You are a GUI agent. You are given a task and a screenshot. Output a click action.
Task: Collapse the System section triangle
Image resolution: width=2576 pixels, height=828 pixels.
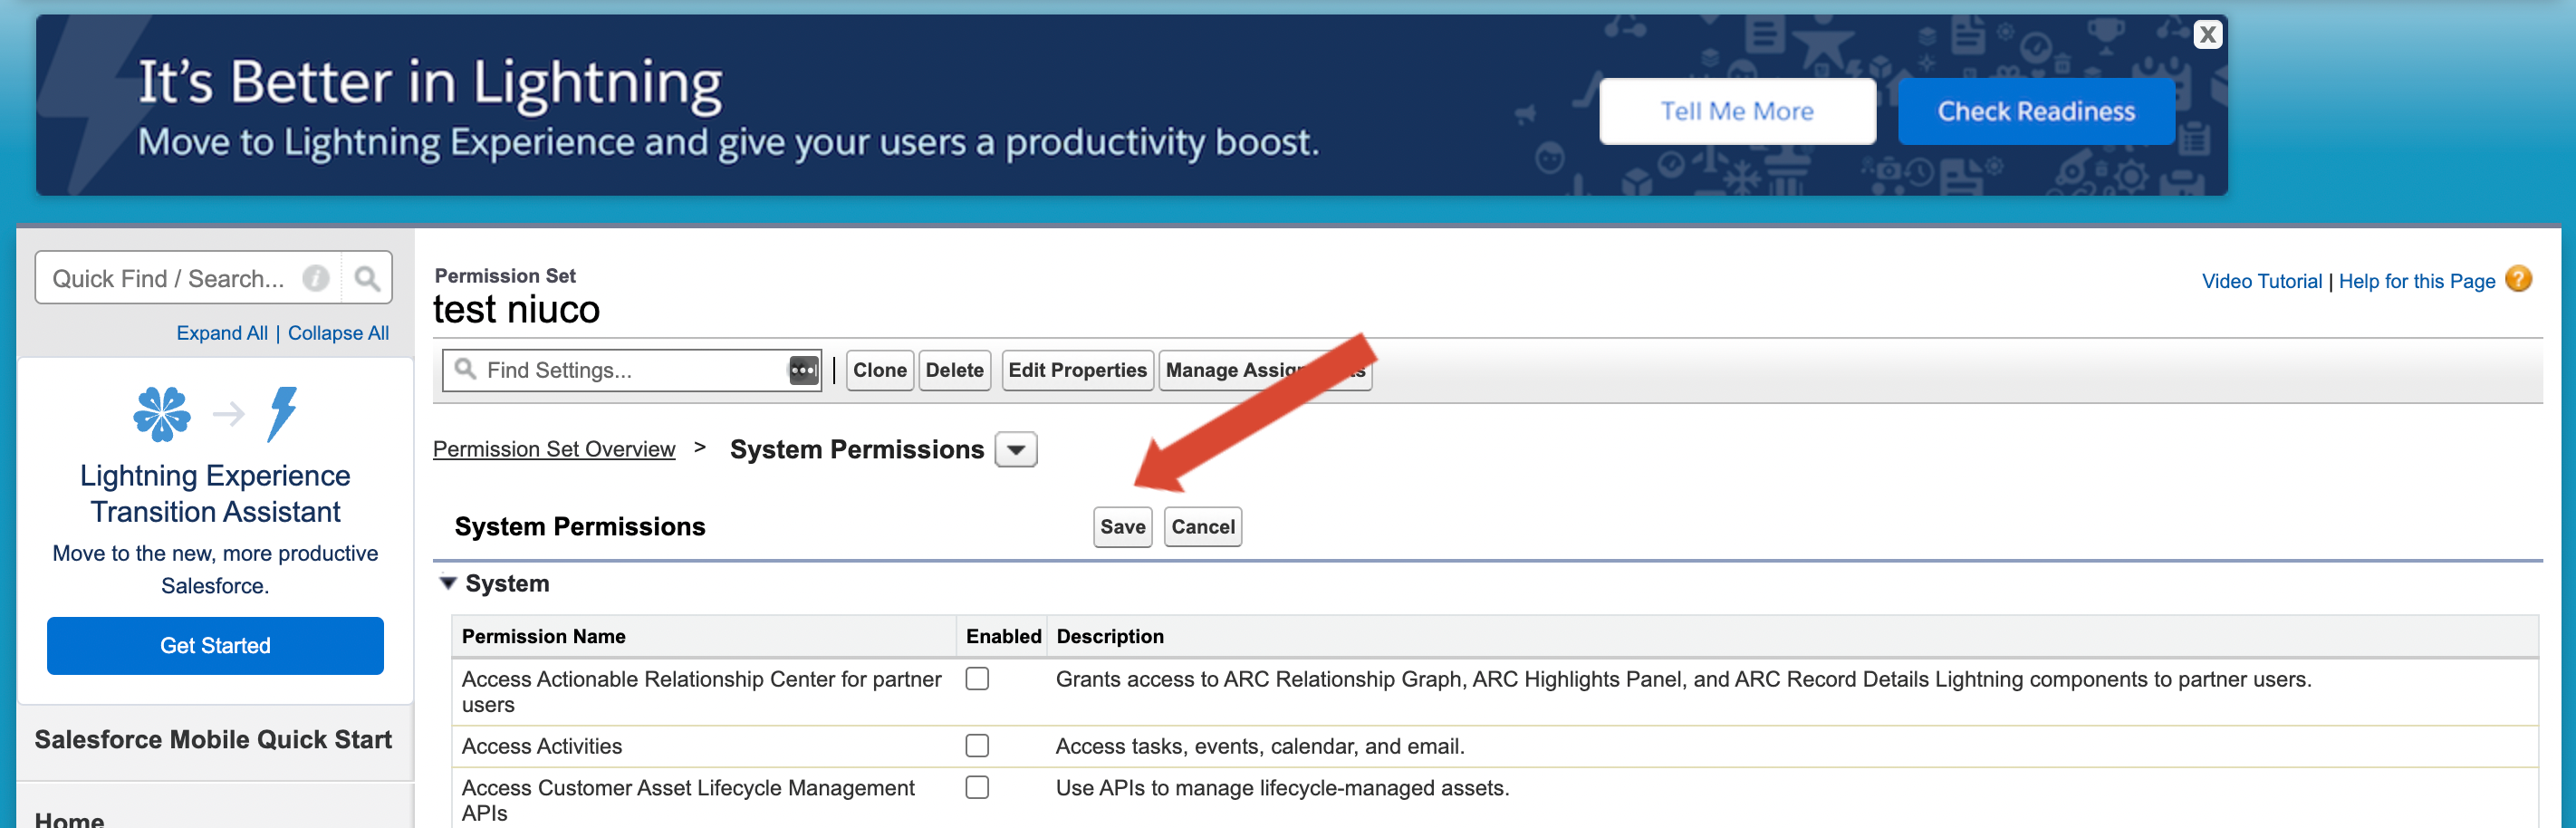(448, 583)
